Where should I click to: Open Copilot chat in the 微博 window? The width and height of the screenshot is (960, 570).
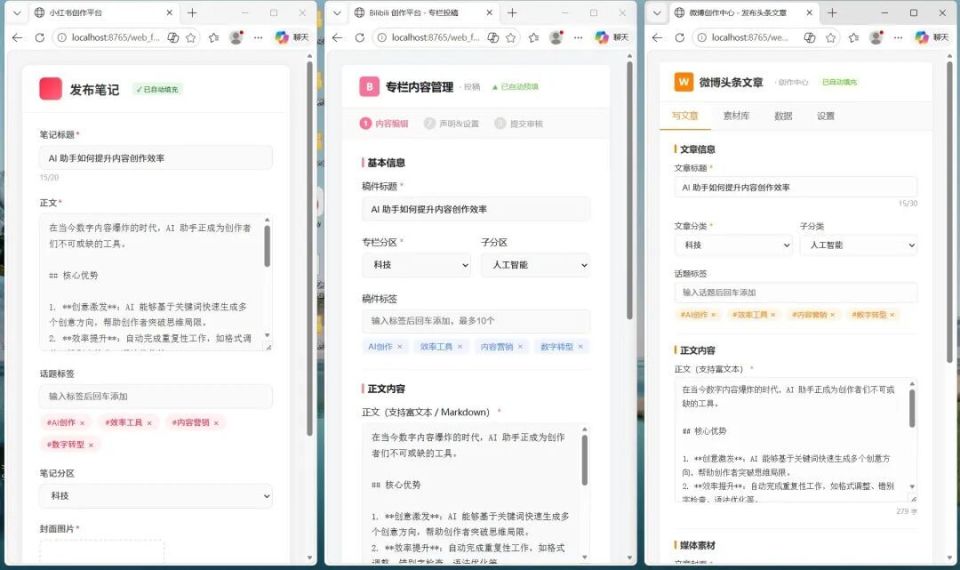click(932, 38)
